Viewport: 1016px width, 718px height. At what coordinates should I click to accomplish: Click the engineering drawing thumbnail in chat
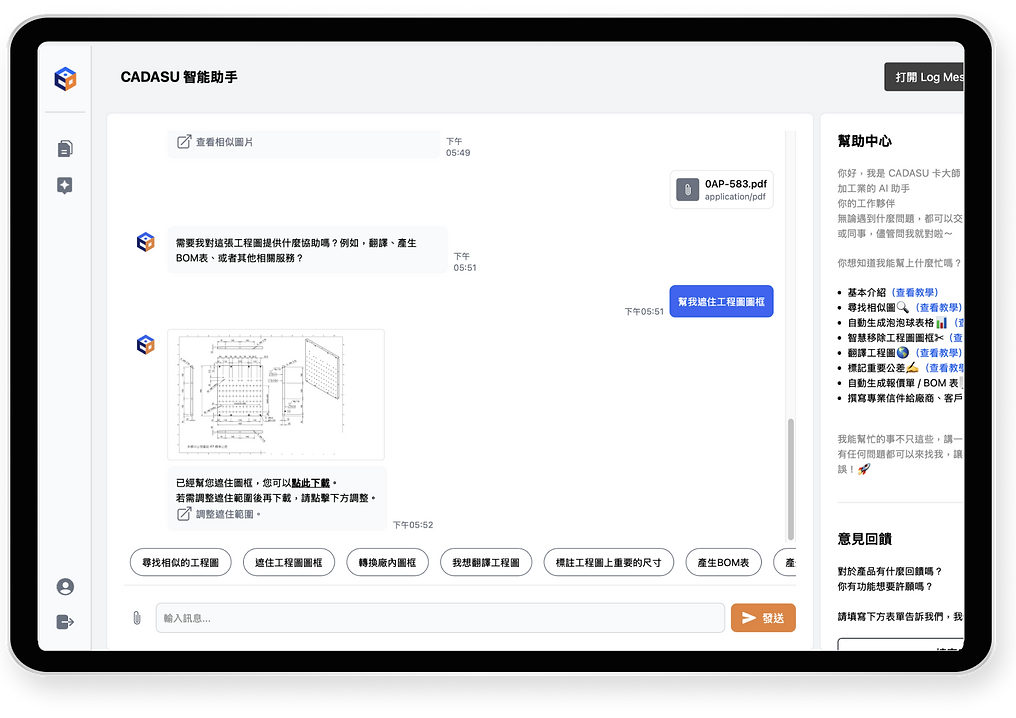coord(276,395)
